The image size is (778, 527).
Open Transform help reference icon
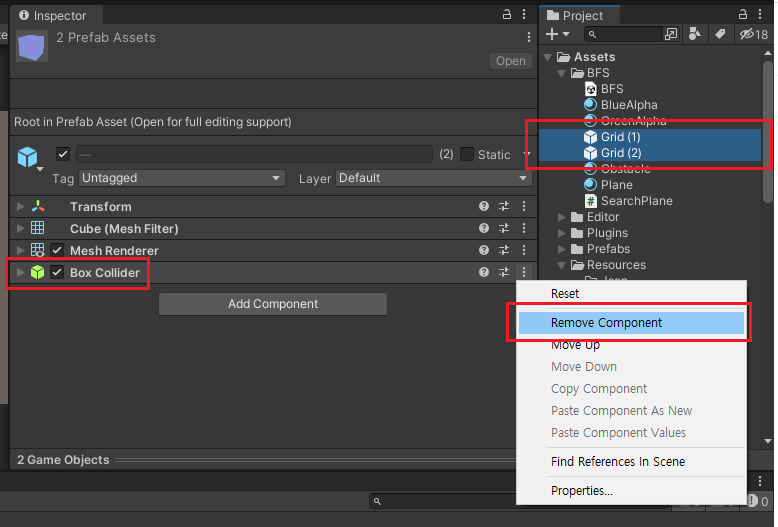pyautogui.click(x=484, y=206)
